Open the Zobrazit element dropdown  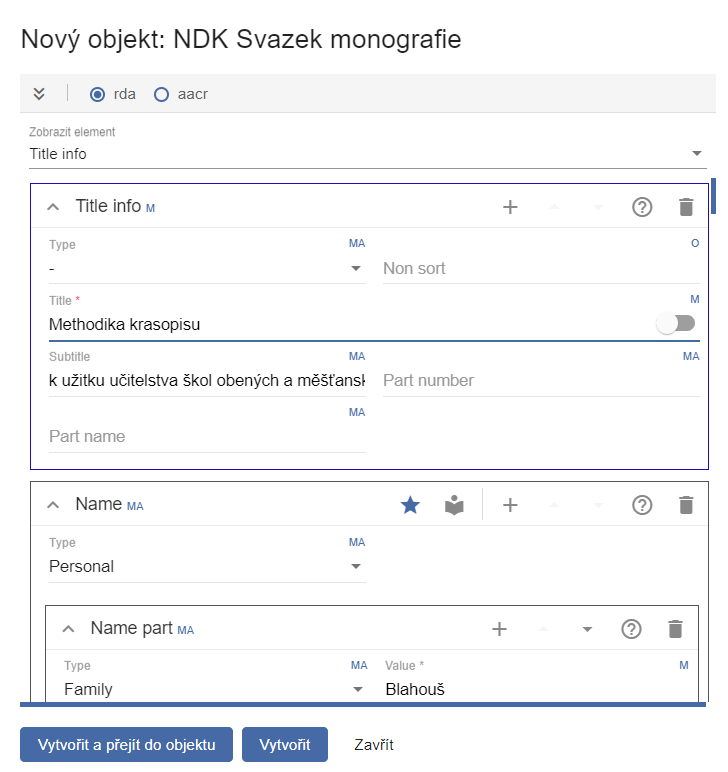[367, 154]
